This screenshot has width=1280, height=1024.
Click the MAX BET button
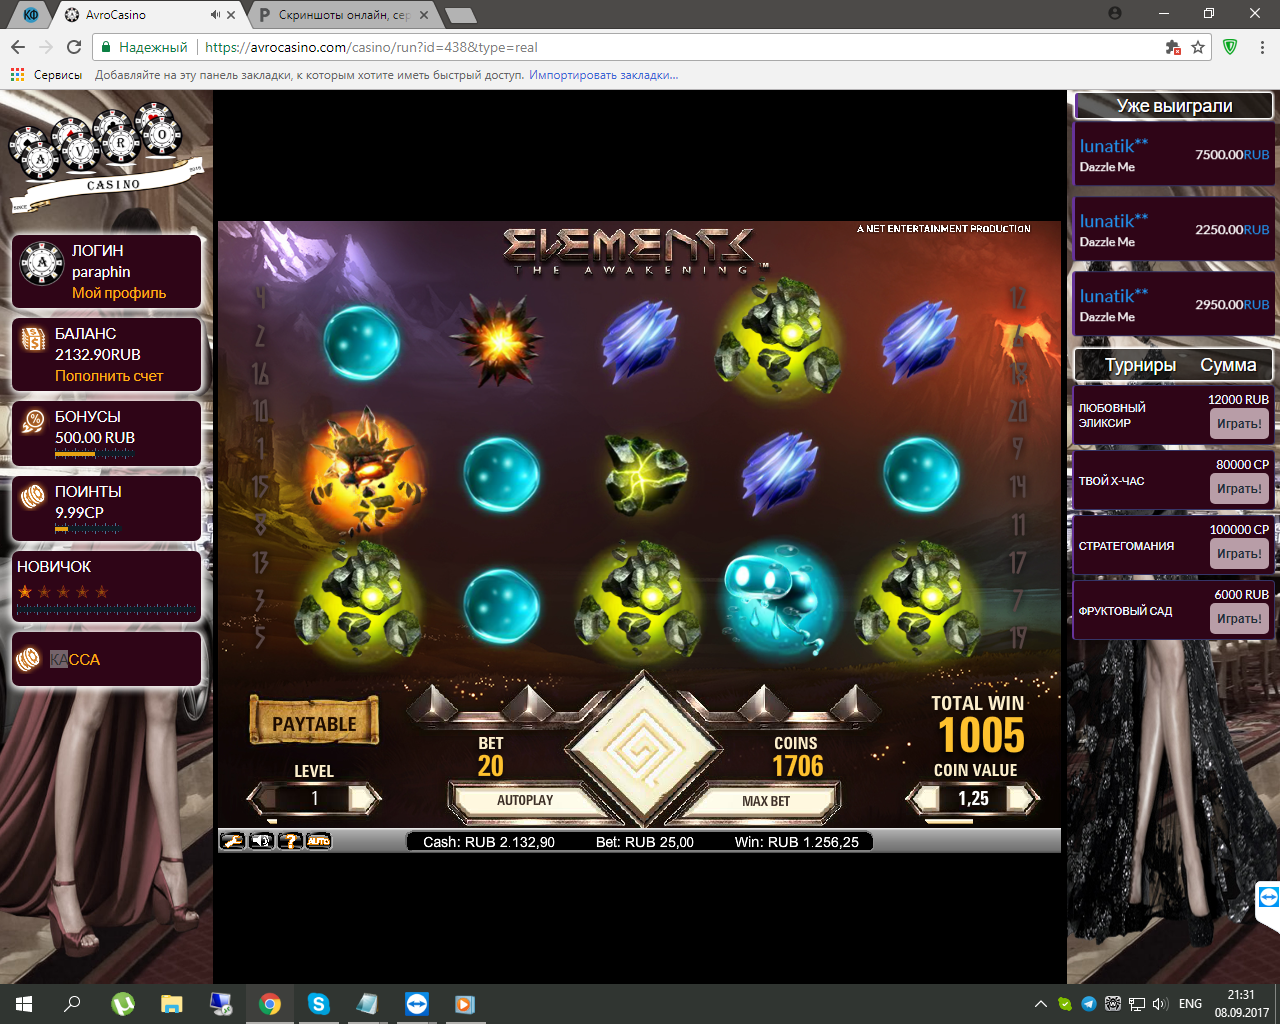point(766,801)
